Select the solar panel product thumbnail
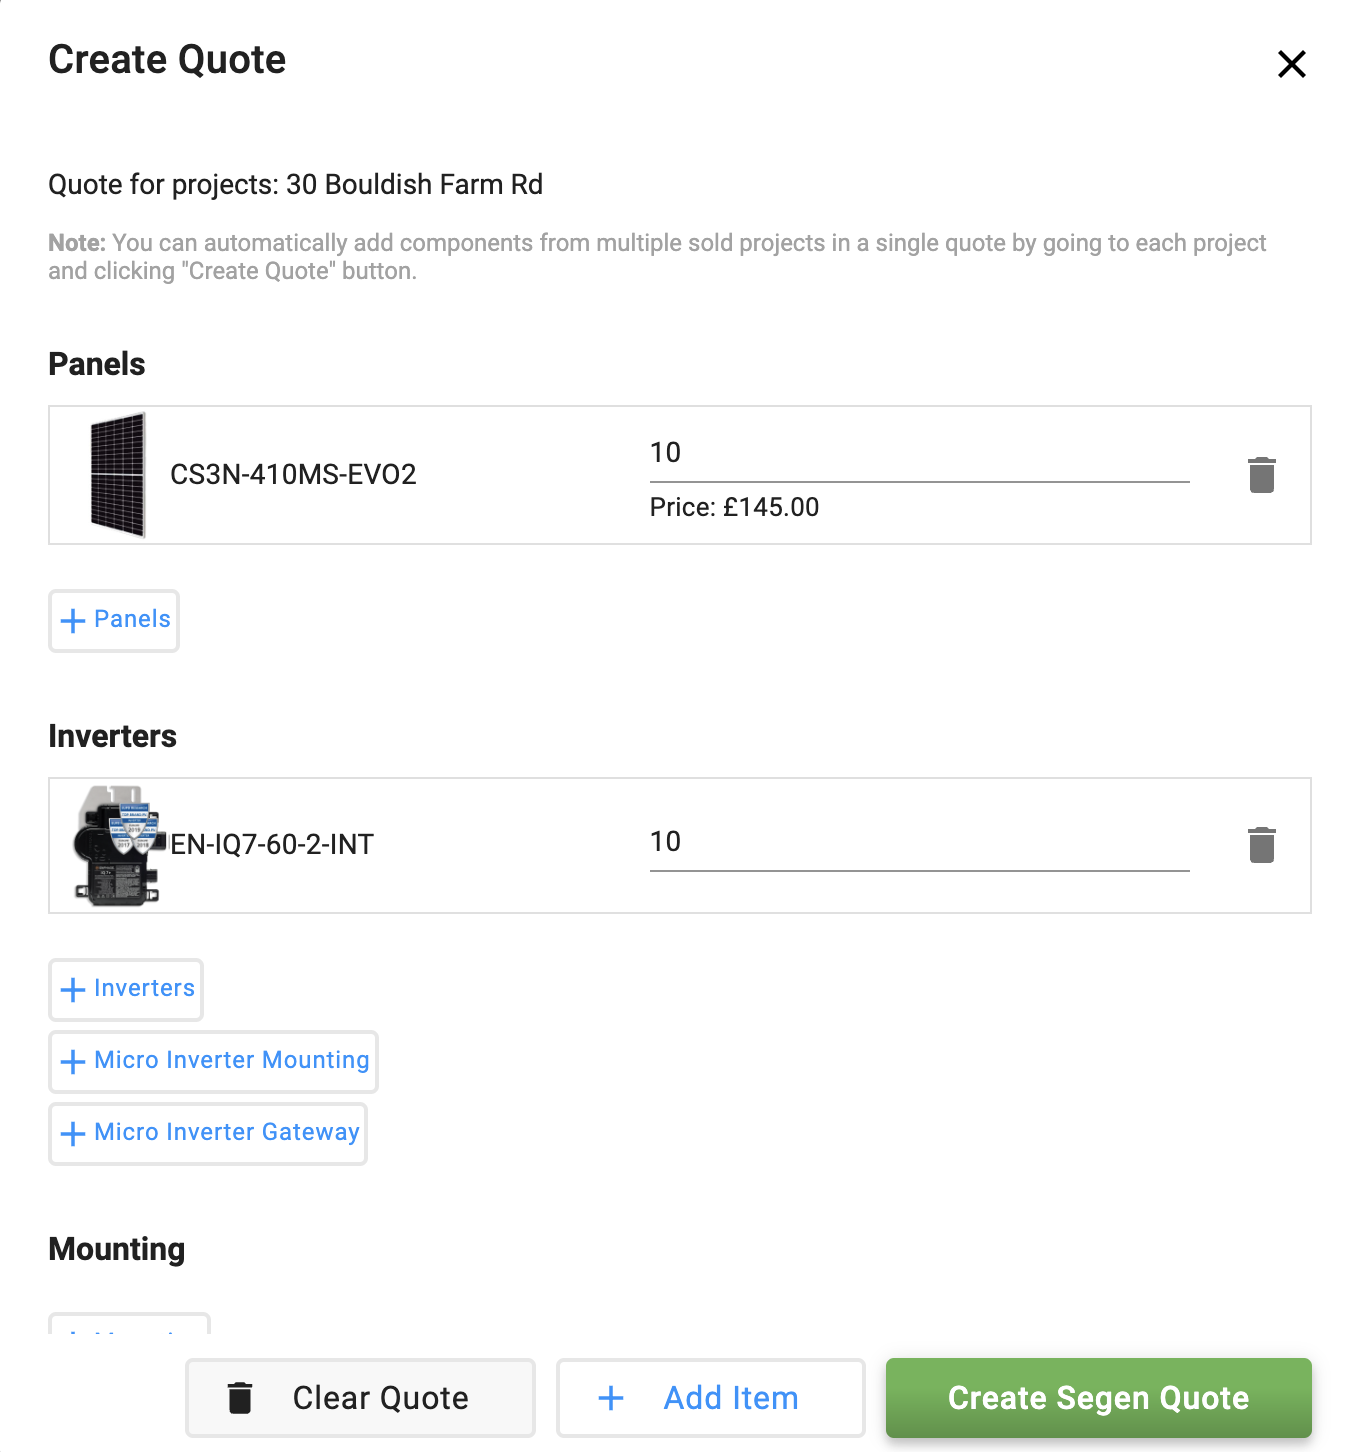 [x=118, y=475]
